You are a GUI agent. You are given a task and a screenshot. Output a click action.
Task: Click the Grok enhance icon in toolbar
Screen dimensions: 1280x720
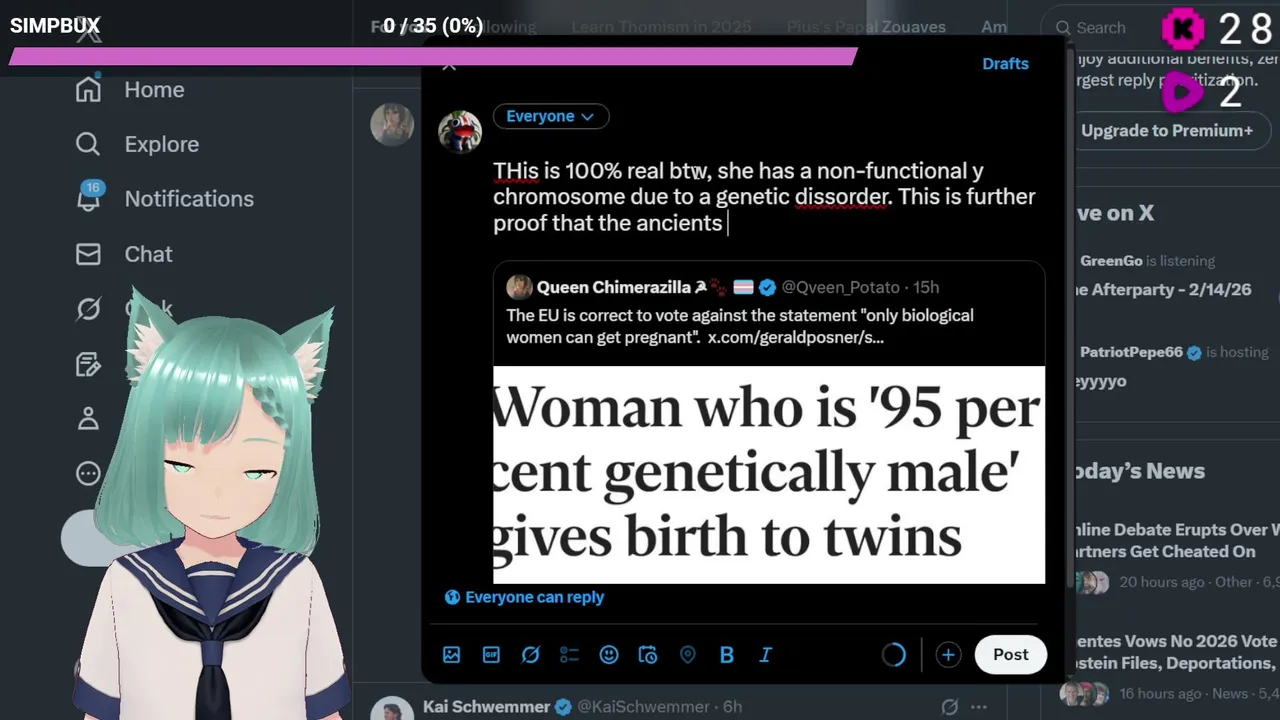(530, 655)
